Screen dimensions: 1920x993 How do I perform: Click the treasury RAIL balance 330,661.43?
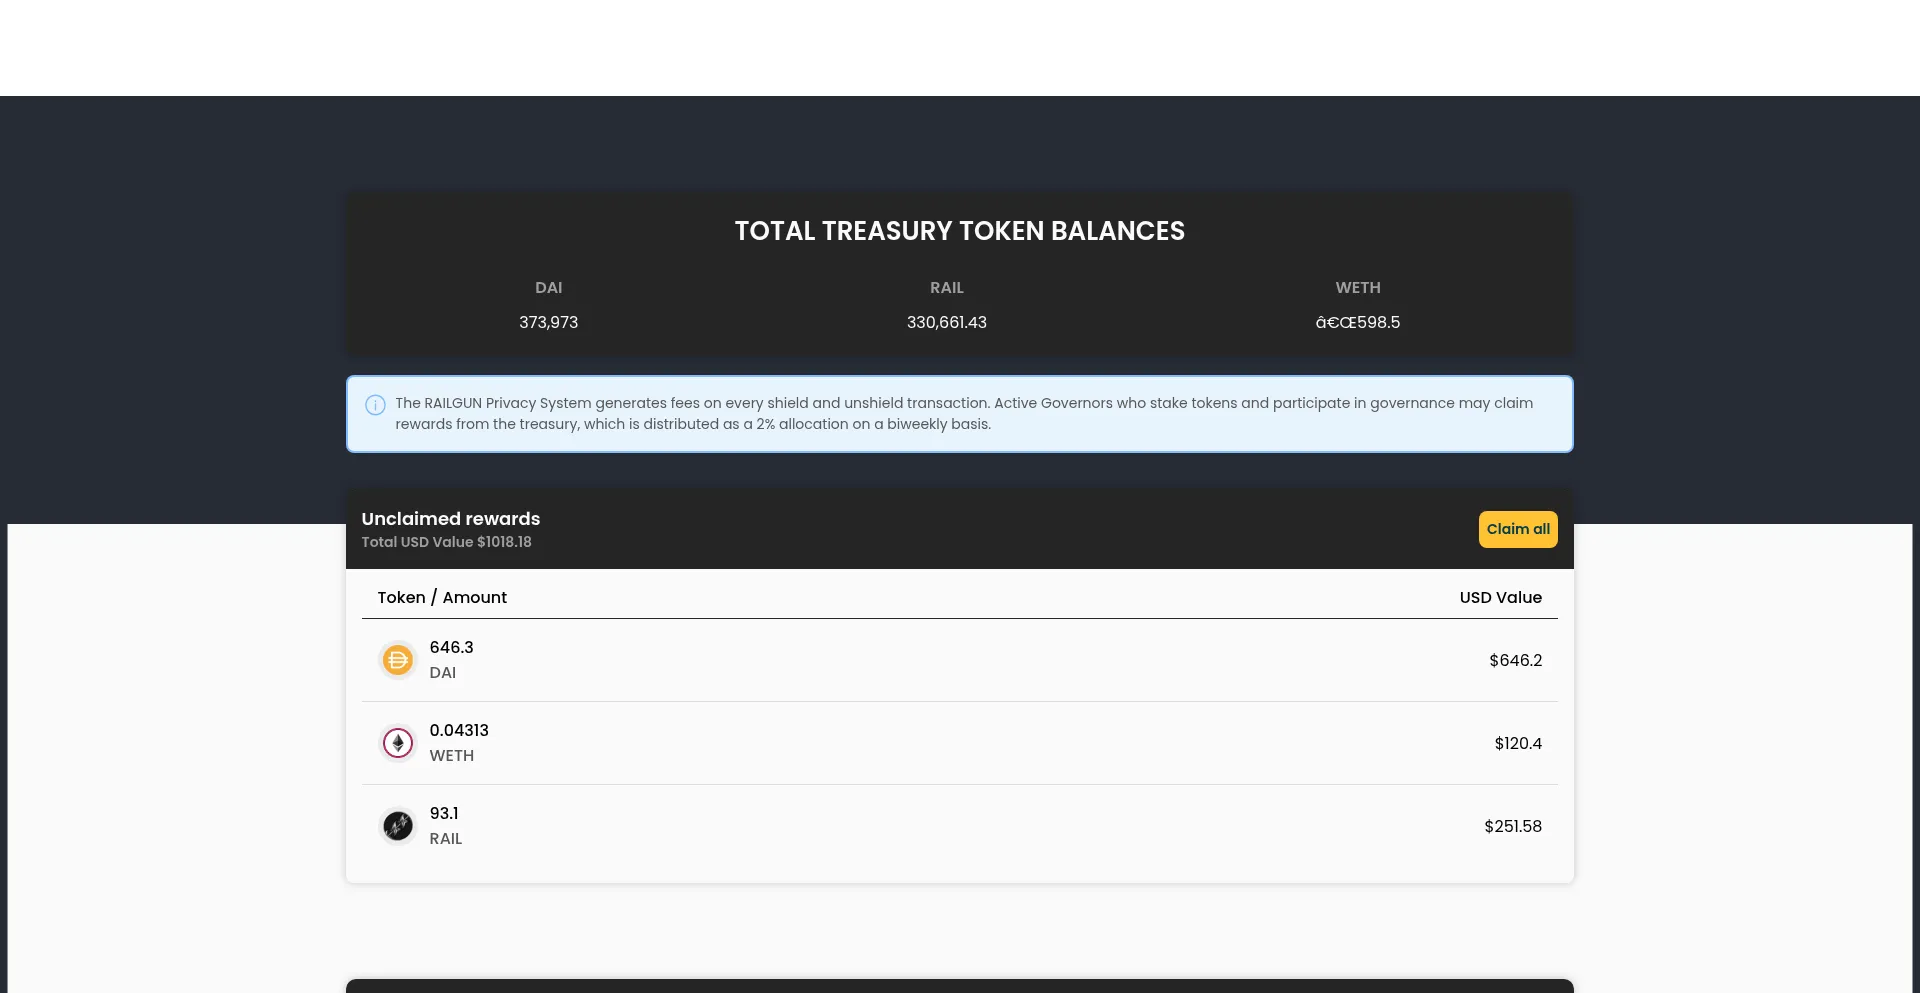(x=946, y=322)
